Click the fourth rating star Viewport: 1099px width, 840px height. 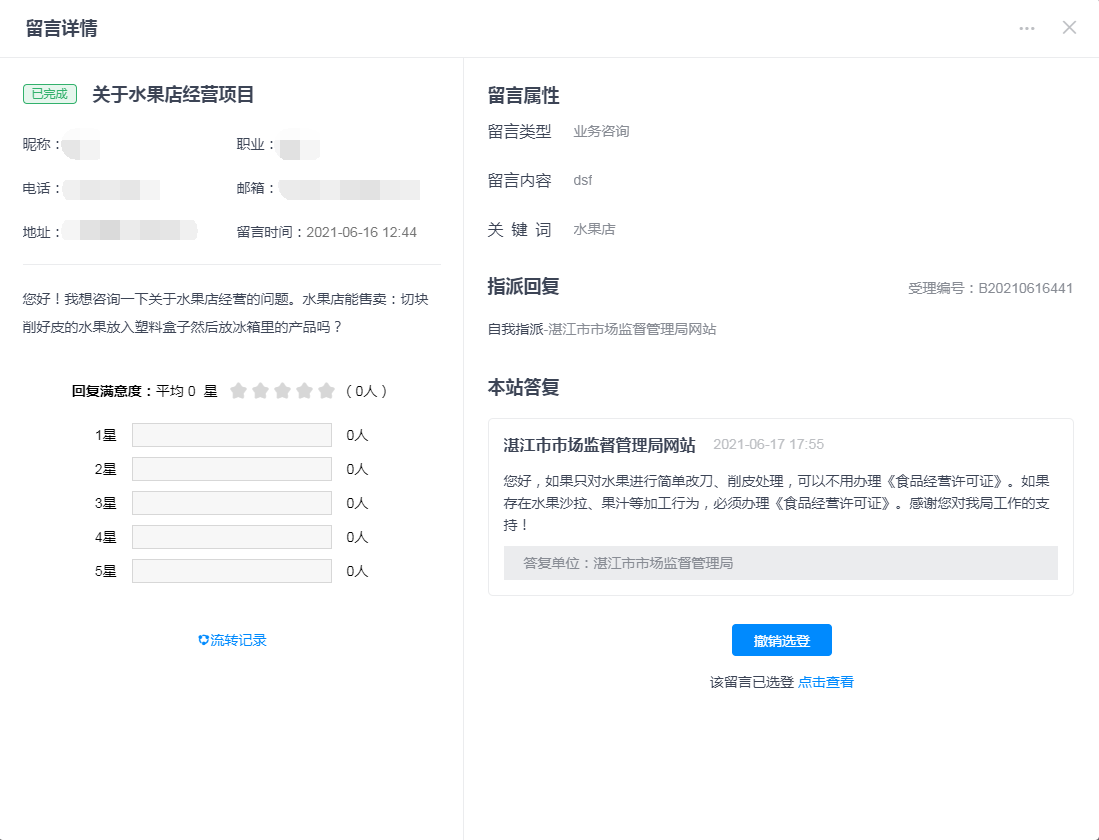click(x=304, y=391)
